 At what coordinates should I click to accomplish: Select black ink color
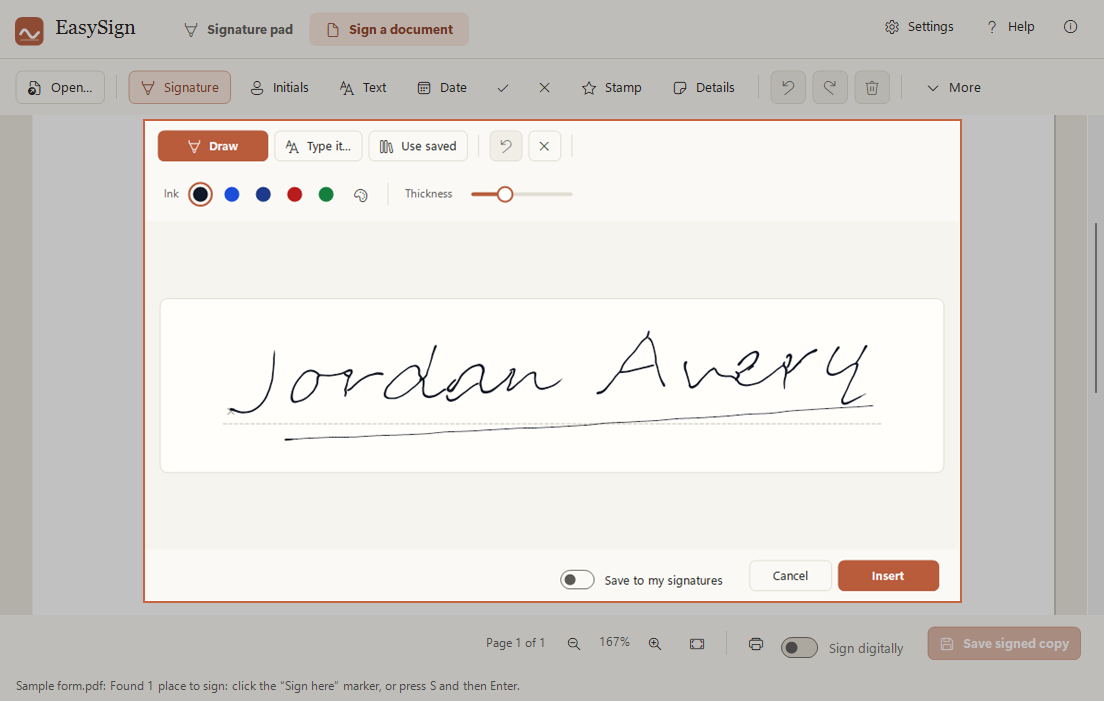pos(200,194)
